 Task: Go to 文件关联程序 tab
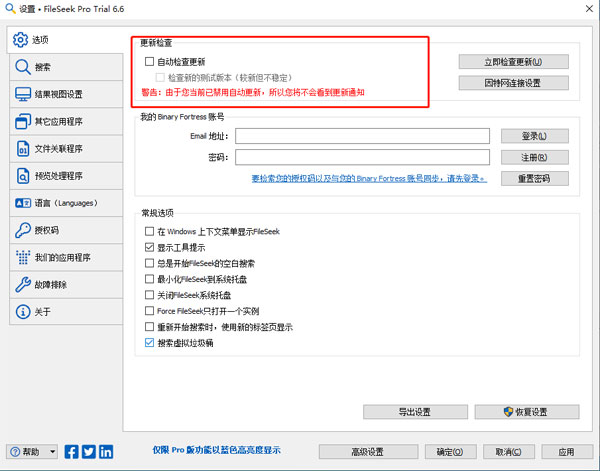coord(66,148)
